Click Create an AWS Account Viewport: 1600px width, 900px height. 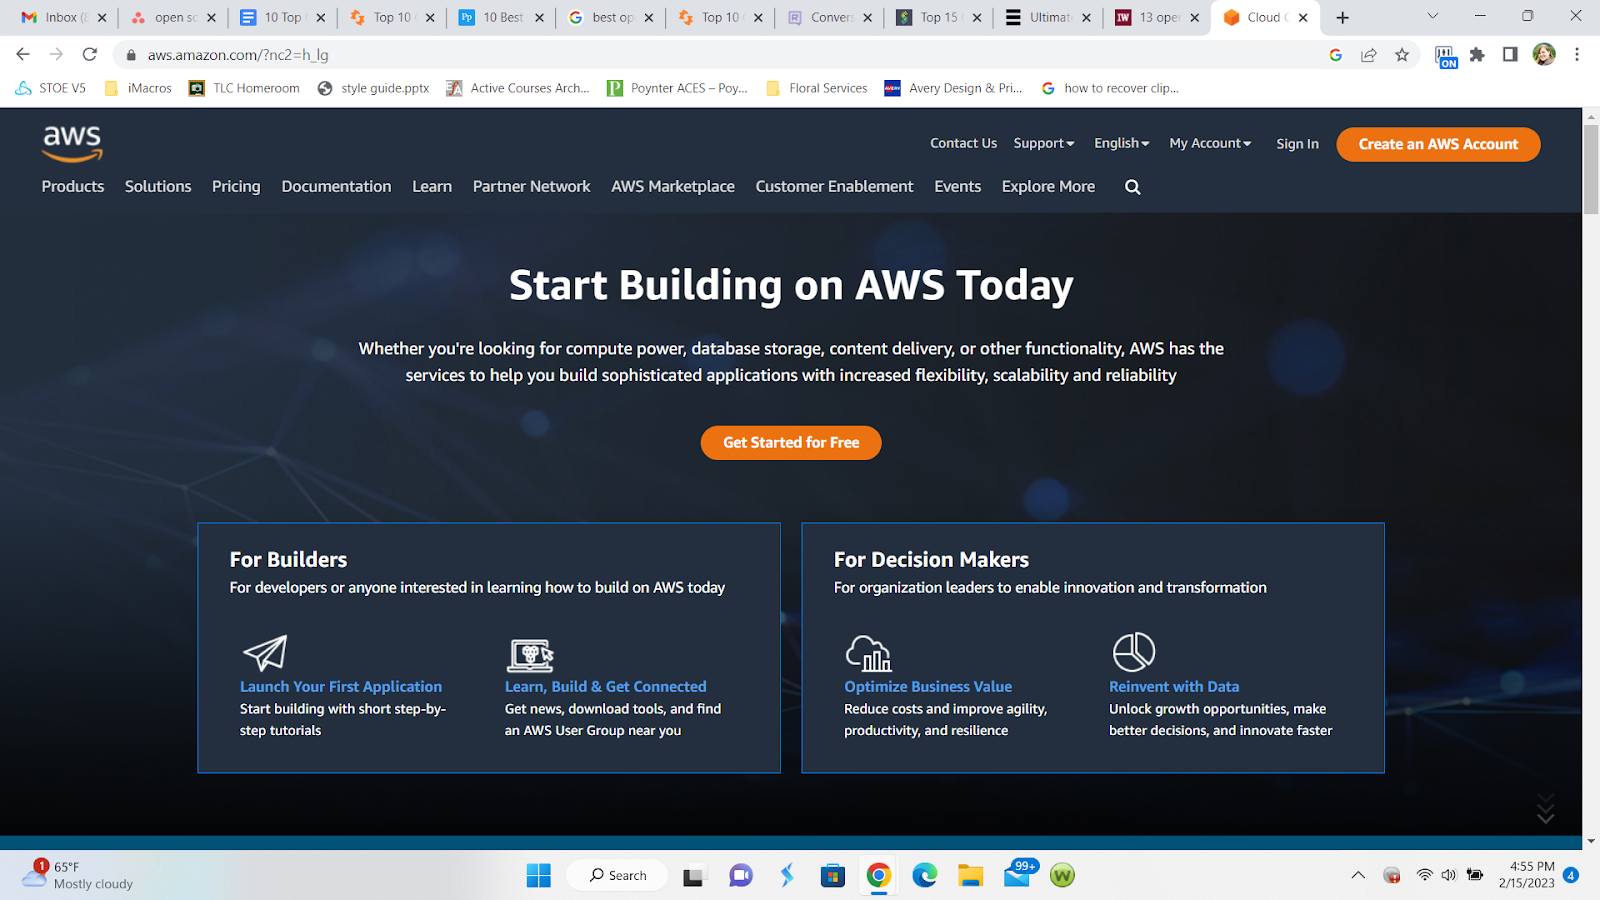(1438, 144)
